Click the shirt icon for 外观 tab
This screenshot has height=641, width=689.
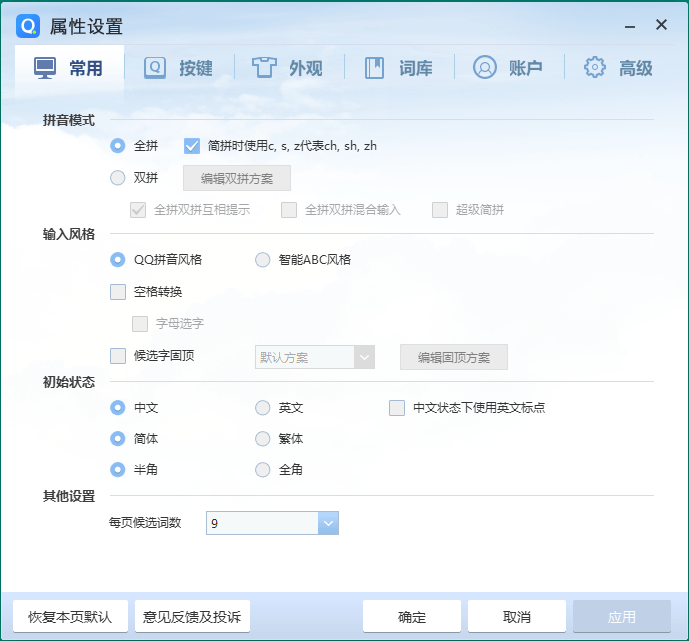pos(264,68)
